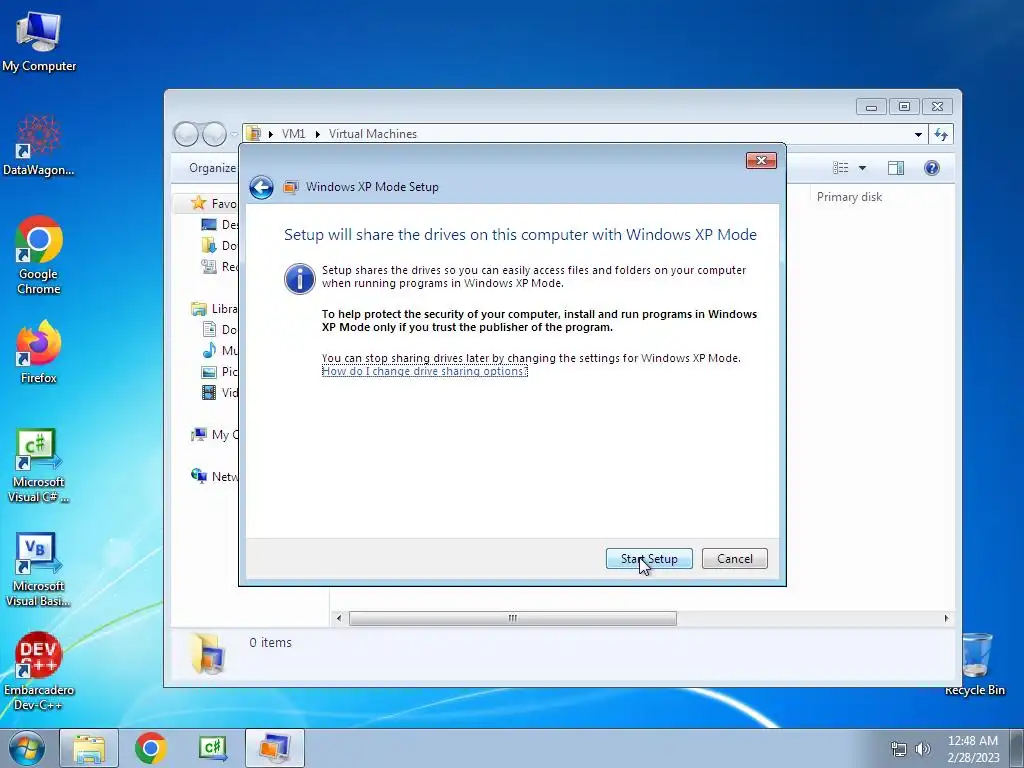Open the DataWagon desktop shortcut

(x=39, y=145)
